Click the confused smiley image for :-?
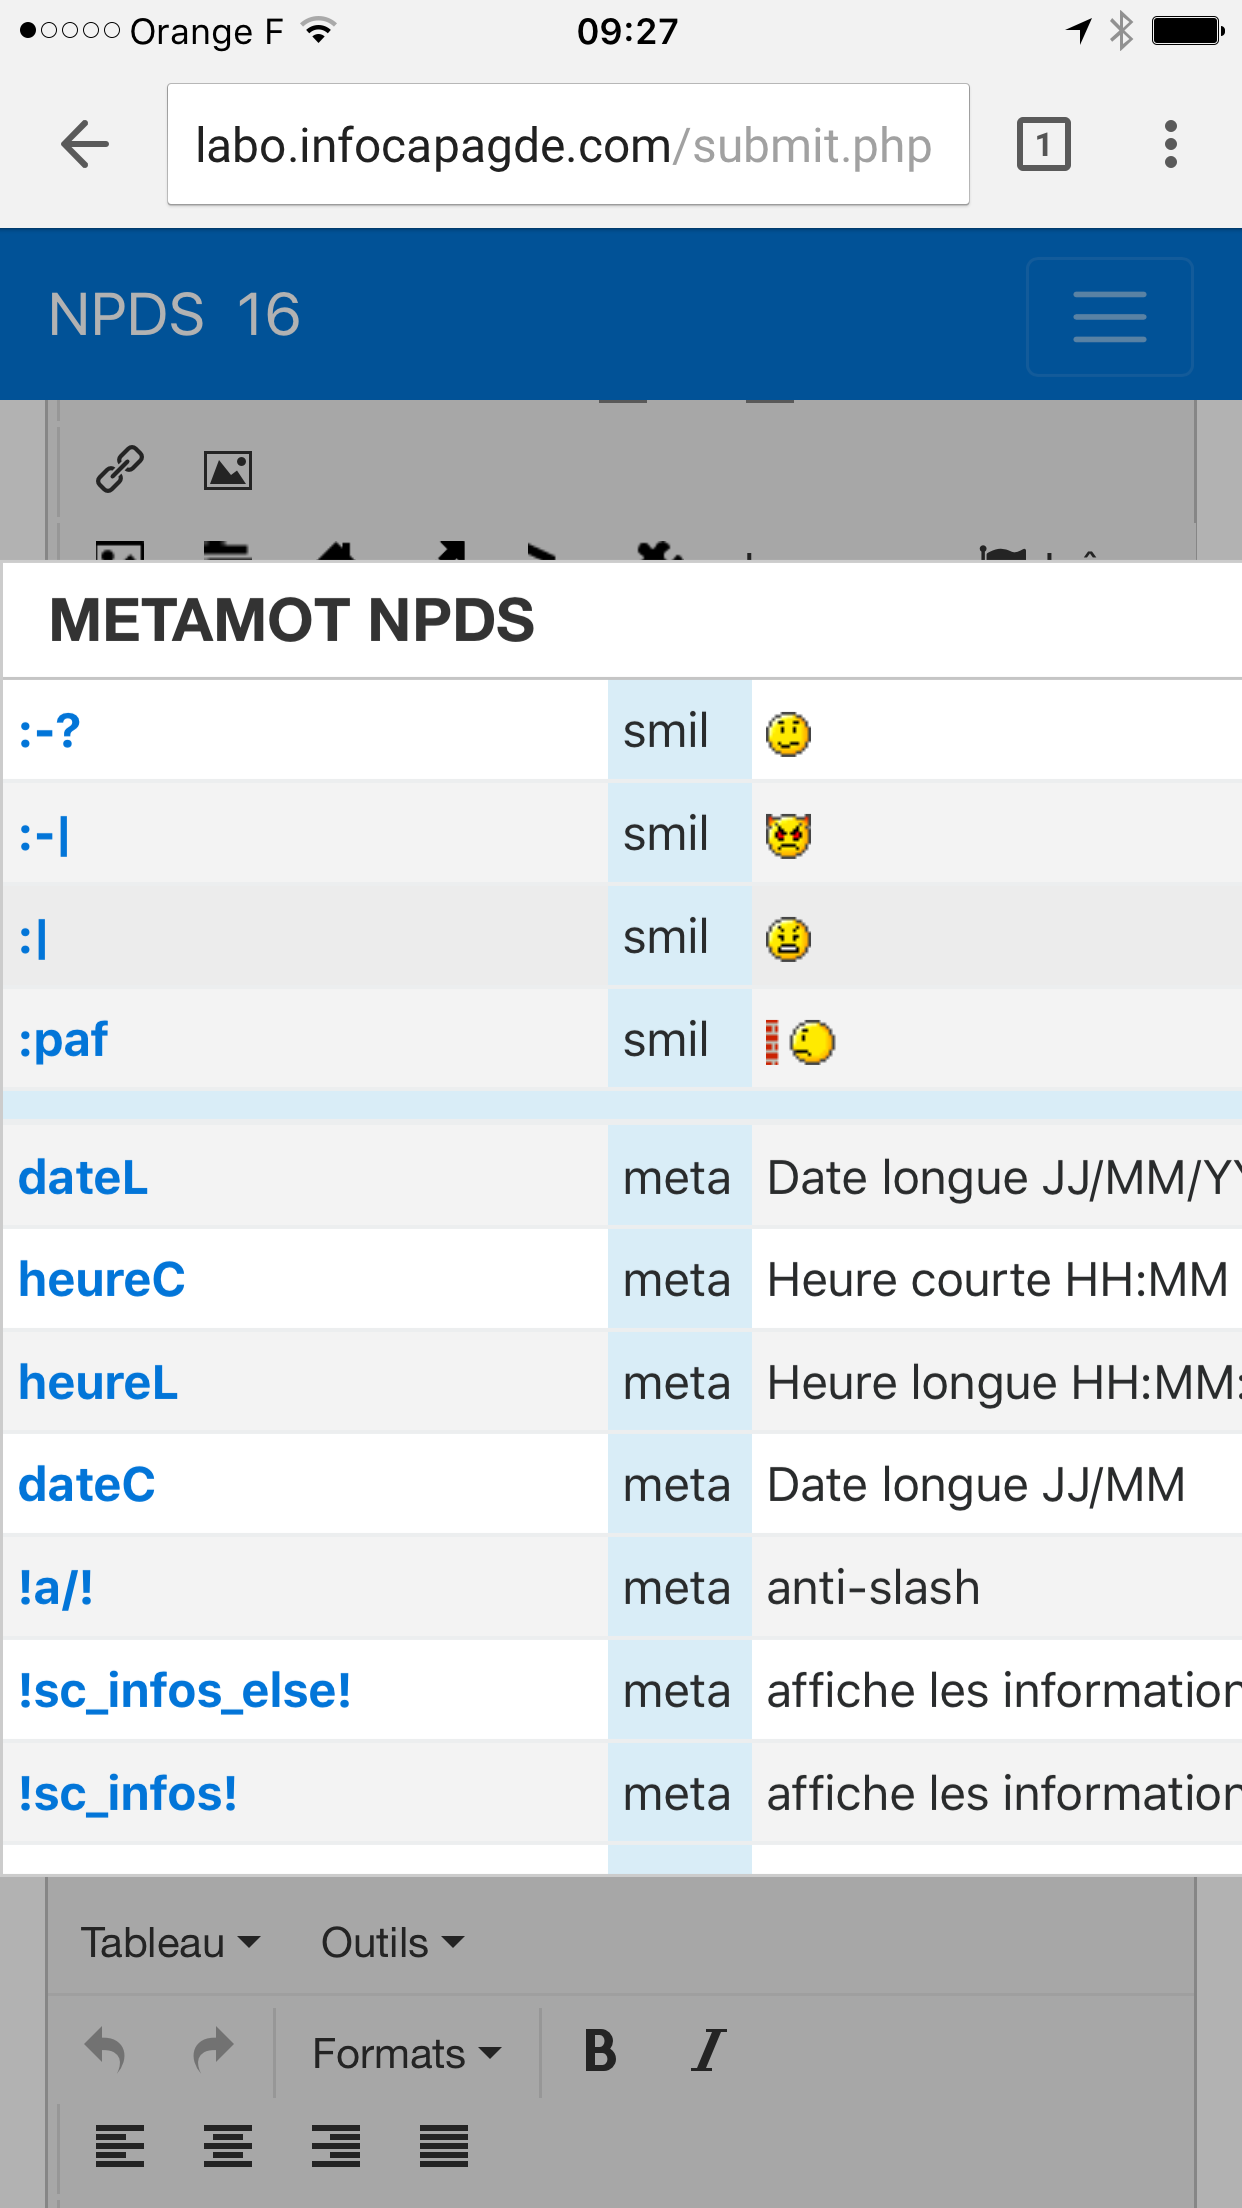The width and height of the screenshot is (1242, 2208). tap(788, 734)
